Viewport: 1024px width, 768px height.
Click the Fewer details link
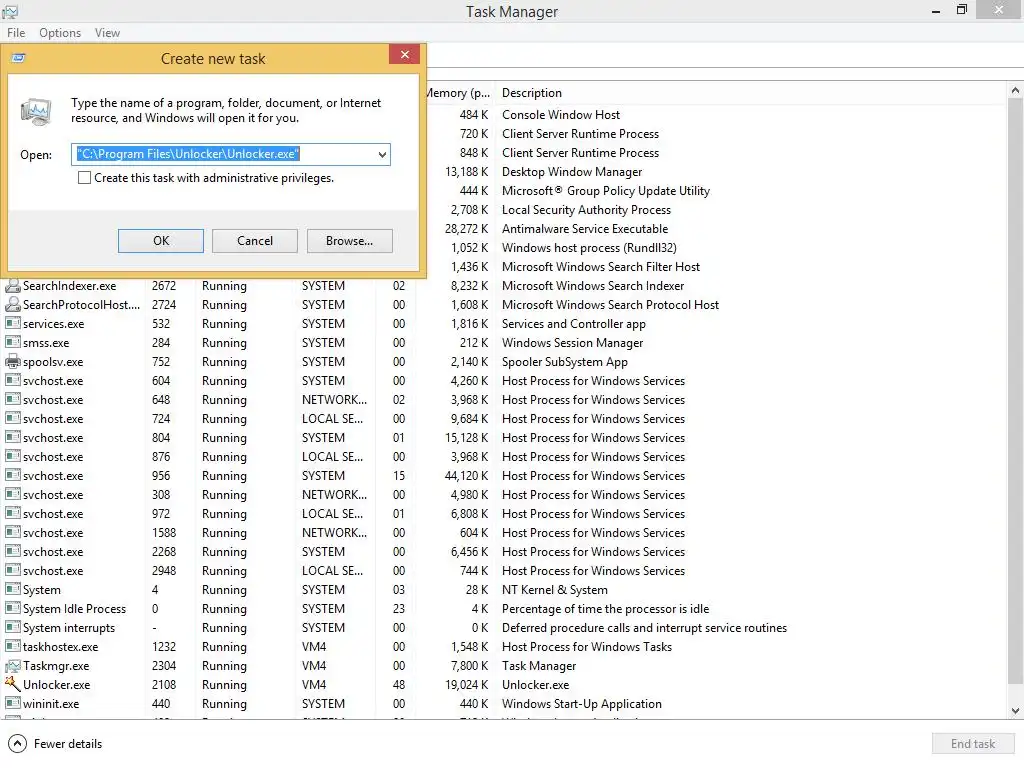[68, 744]
